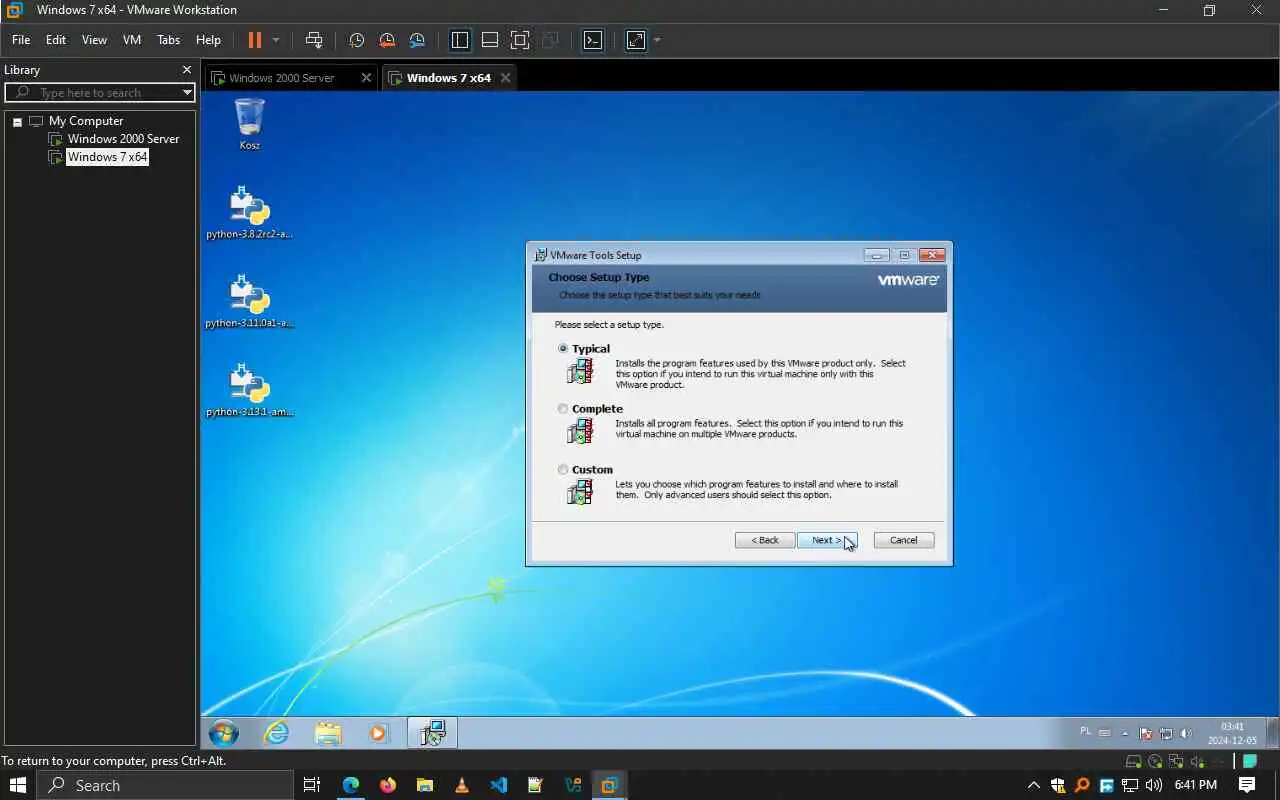Select the python-3.8.2rc2 installer icon

(249, 212)
